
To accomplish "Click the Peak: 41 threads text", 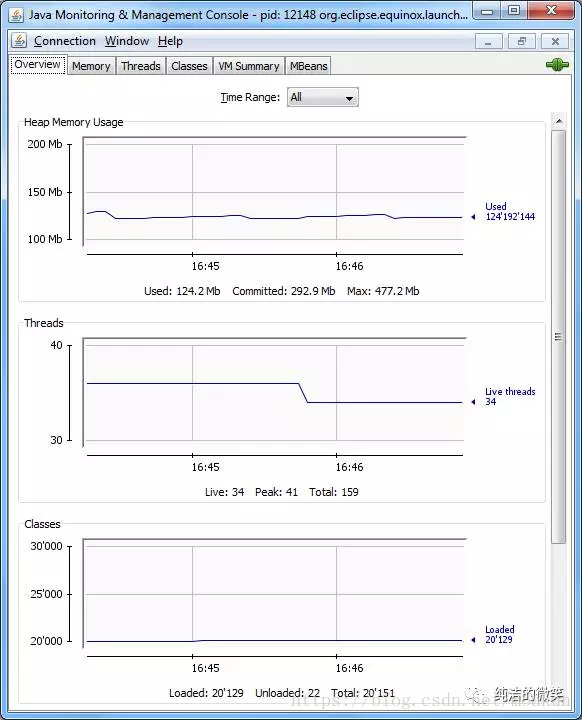I will coord(277,492).
